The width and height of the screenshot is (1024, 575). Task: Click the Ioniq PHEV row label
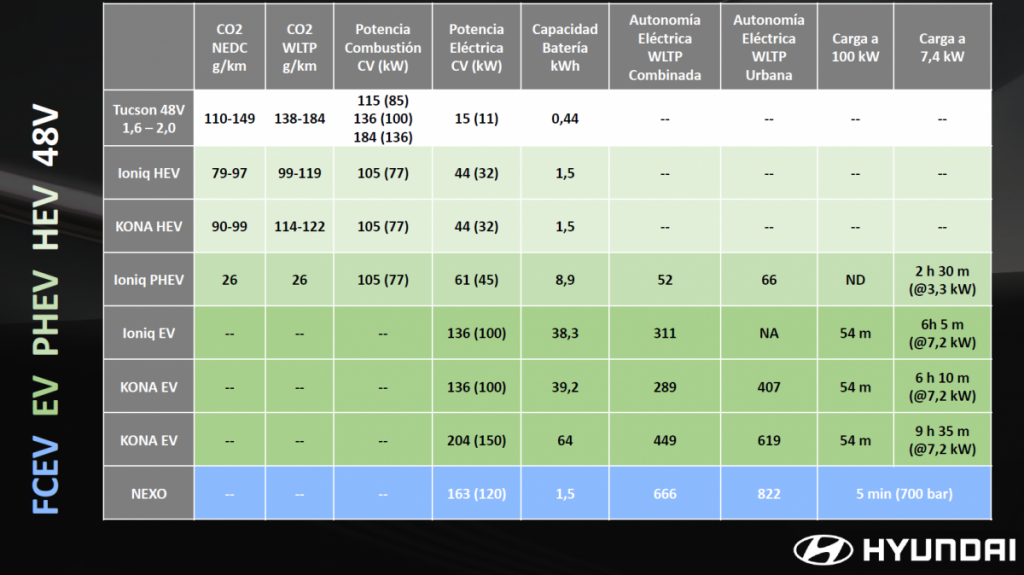(149, 280)
